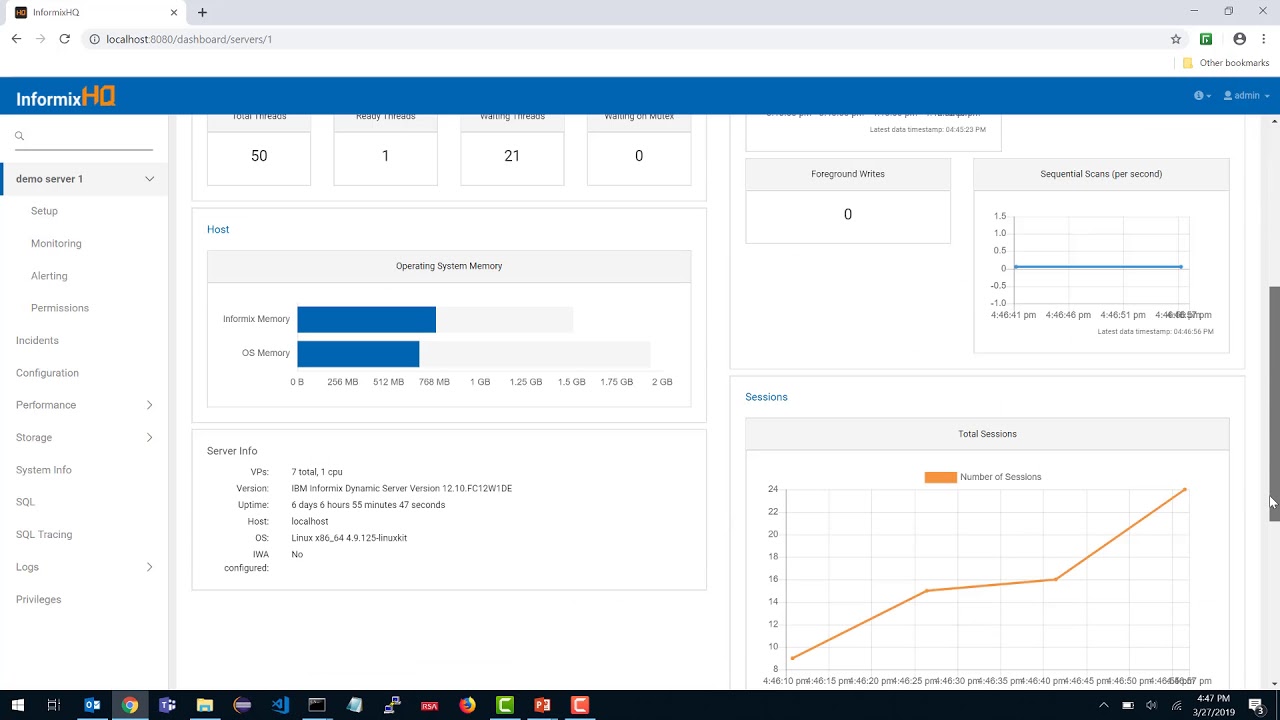Click the page vertical scrollbar thumb
This screenshot has width=1280, height=720.
1274,402
